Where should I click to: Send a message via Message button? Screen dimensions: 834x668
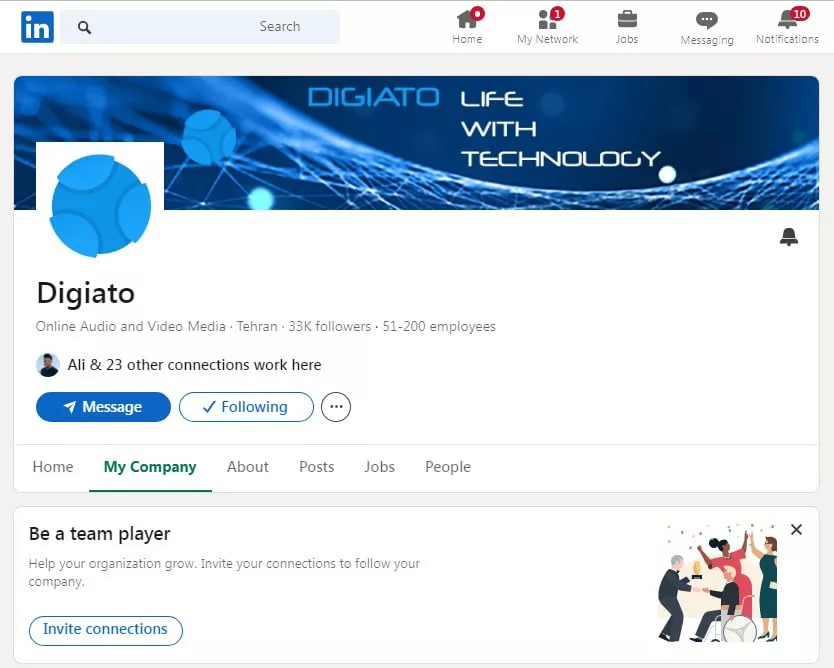pyautogui.click(x=103, y=407)
